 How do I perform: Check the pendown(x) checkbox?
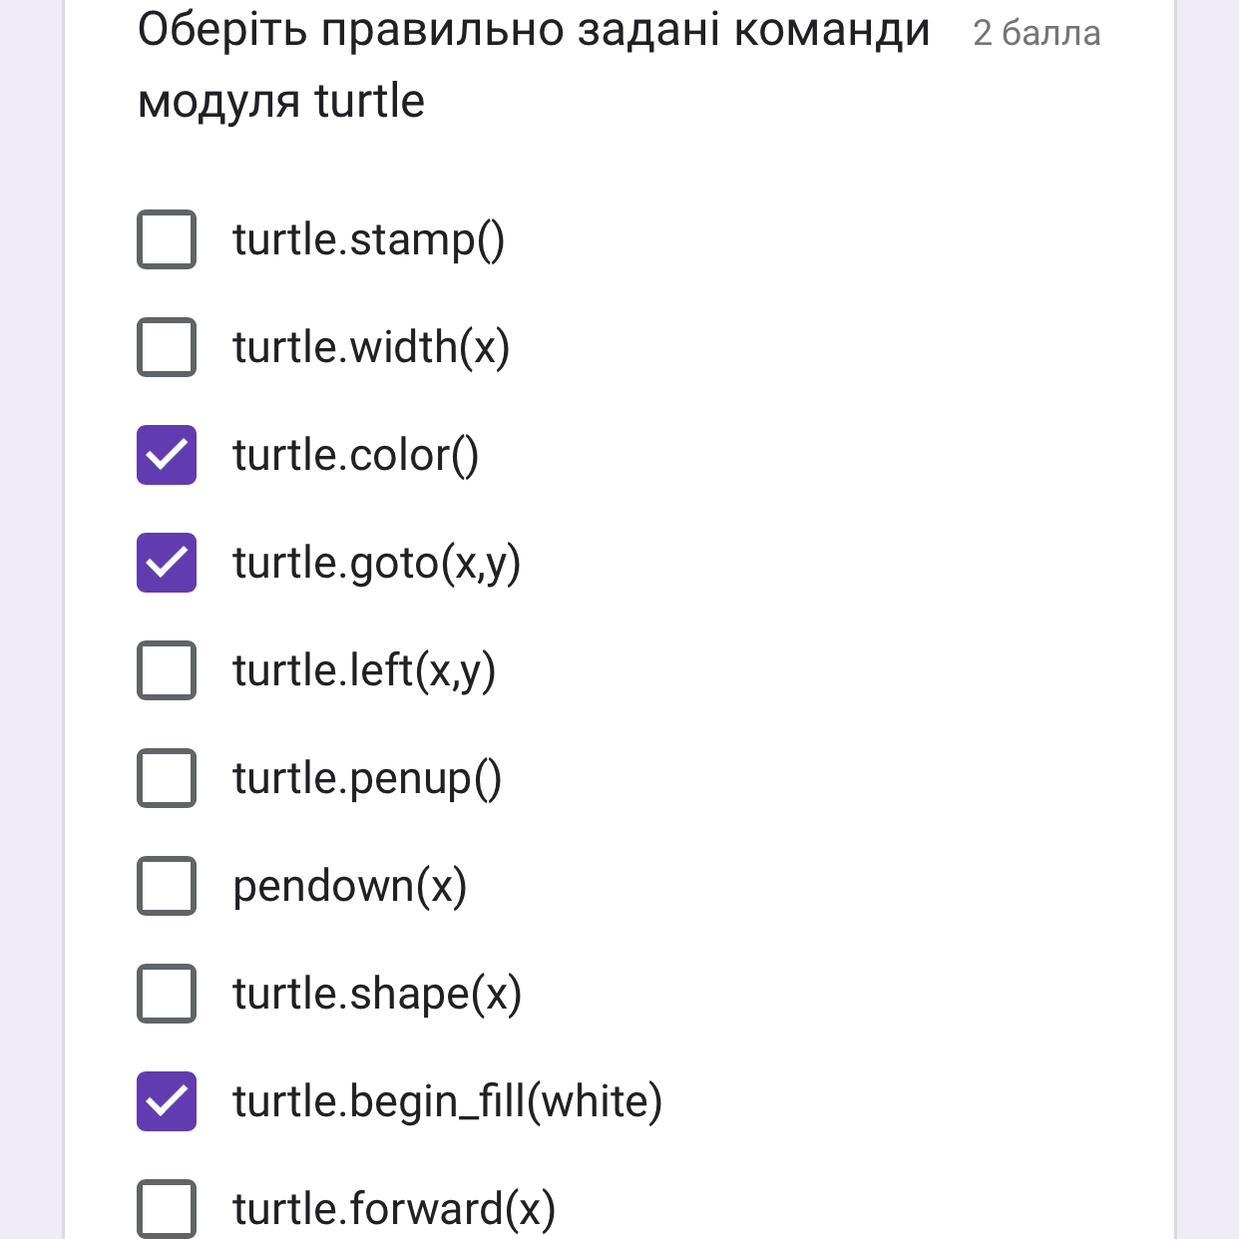click(x=166, y=886)
